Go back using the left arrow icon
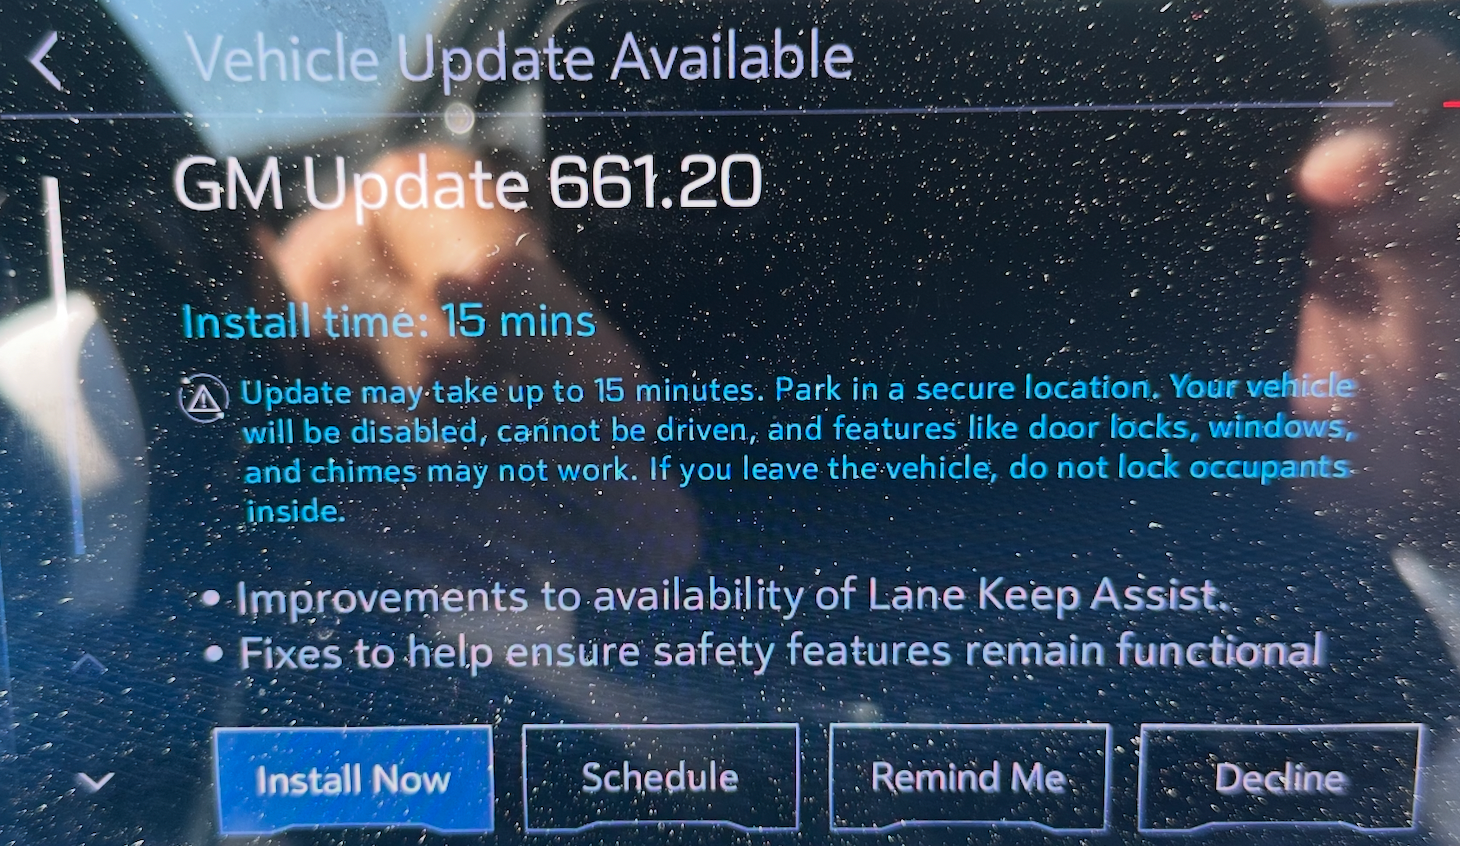This screenshot has height=846, width=1460. pyautogui.click(x=46, y=62)
